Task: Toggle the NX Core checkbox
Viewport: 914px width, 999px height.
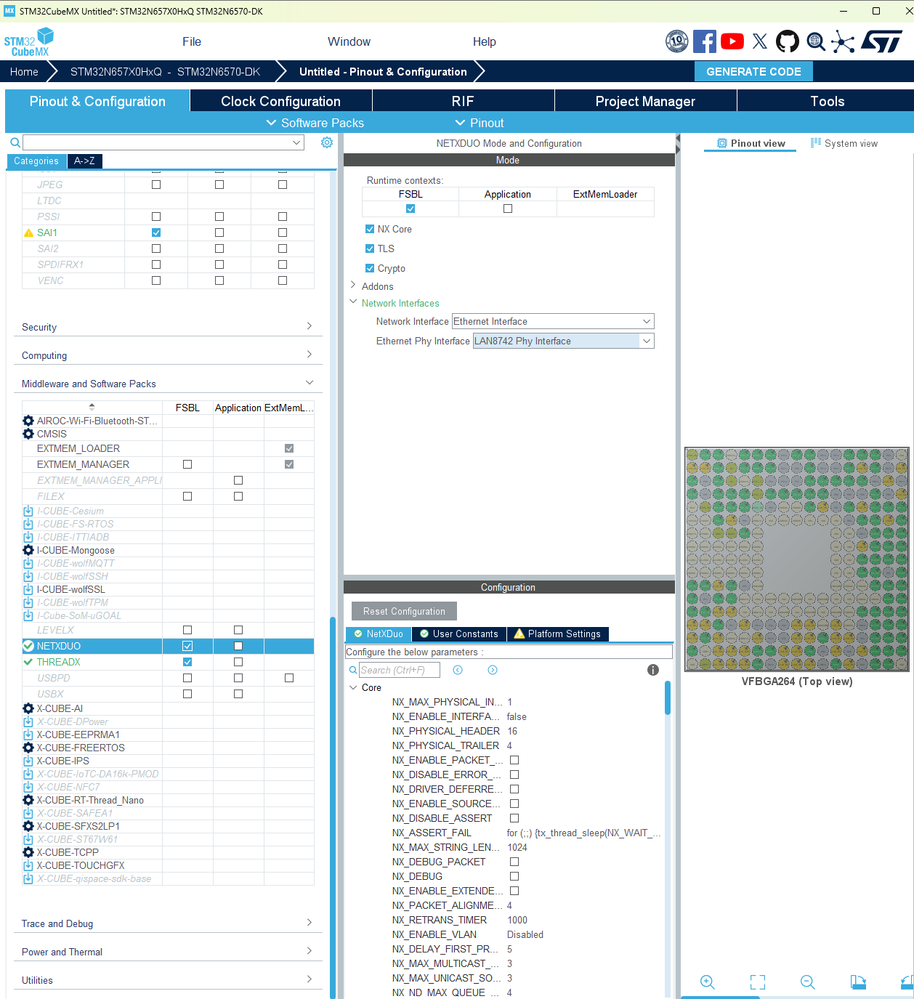Action: [369, 229]
